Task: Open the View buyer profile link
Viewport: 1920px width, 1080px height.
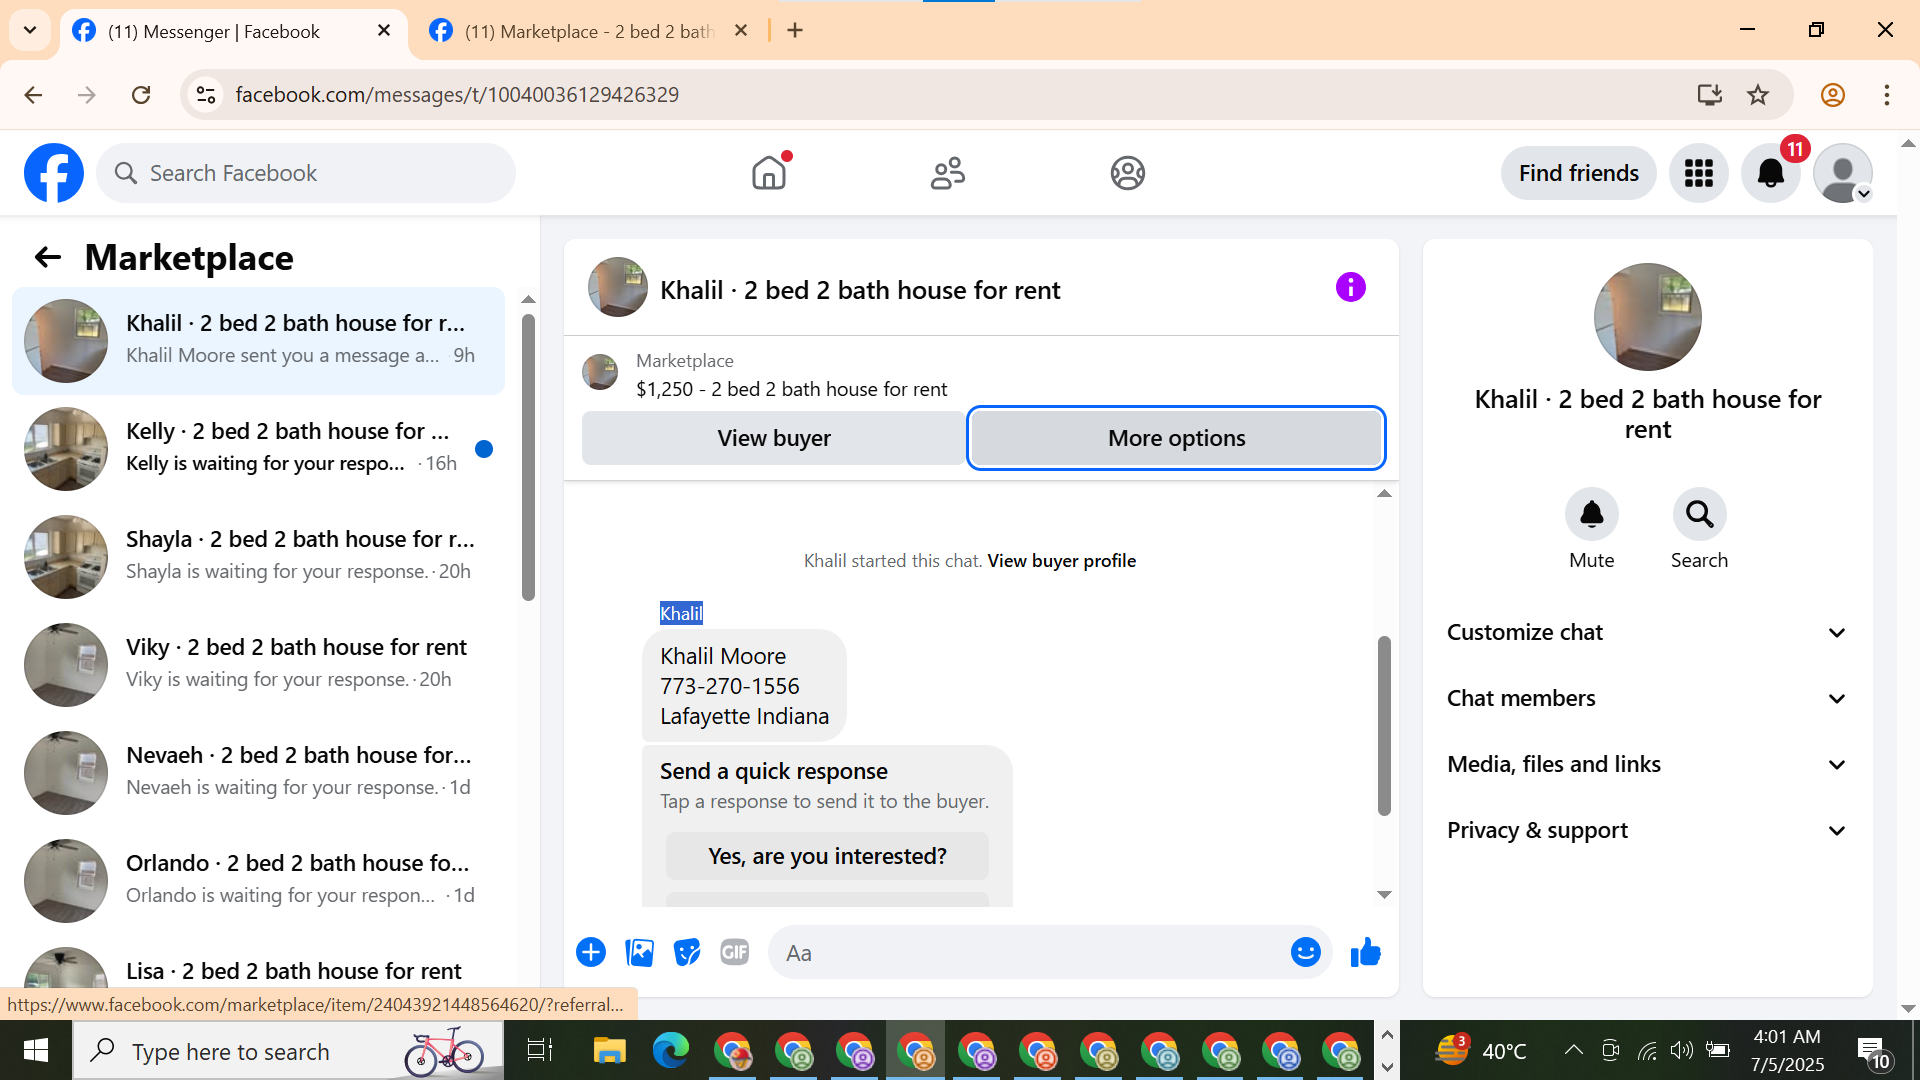Action: (1061, 561)
